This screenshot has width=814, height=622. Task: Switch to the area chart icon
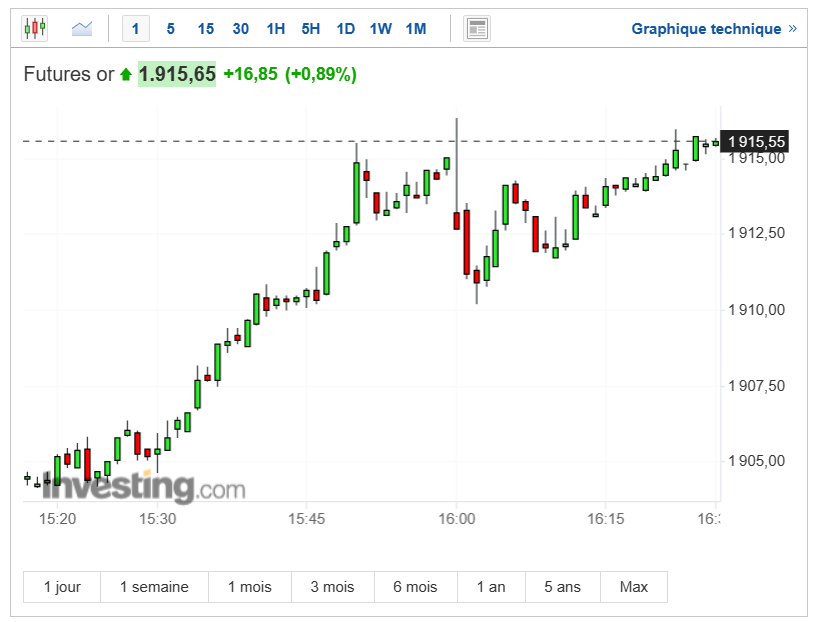(82, 29)
